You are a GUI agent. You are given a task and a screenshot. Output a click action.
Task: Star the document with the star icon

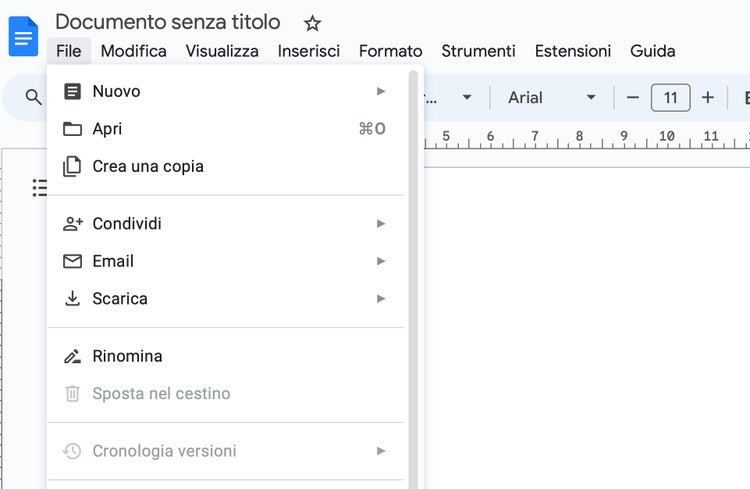[x=312, y=23]
